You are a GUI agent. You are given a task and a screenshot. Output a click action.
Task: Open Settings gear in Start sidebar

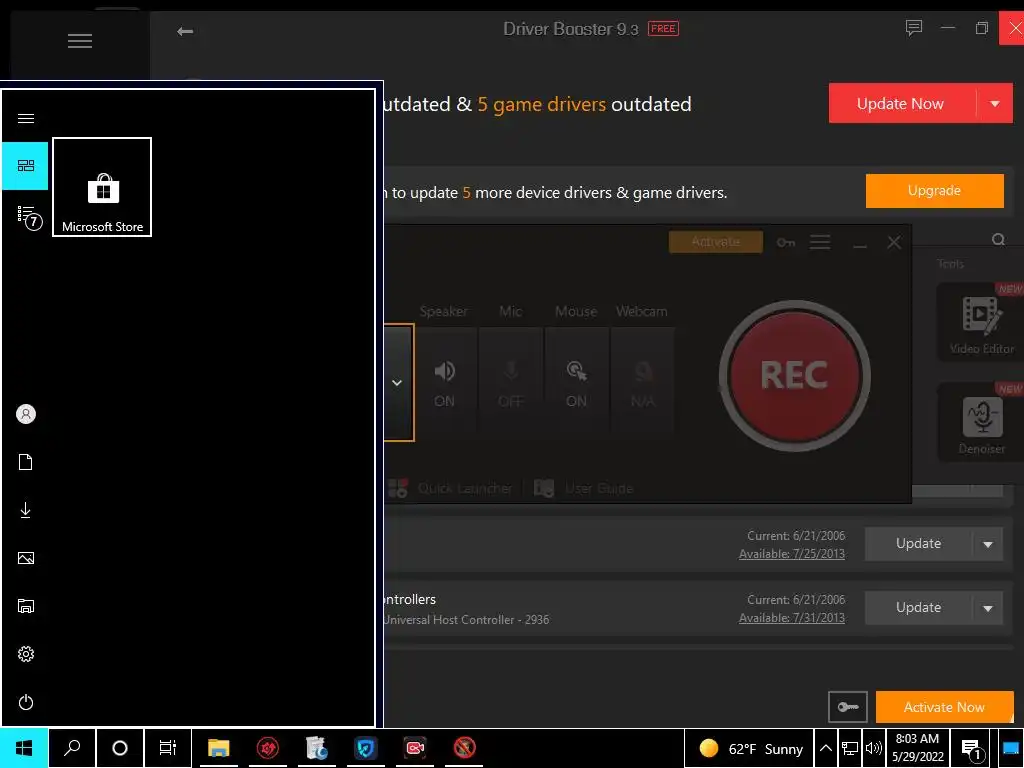(25, 654)
